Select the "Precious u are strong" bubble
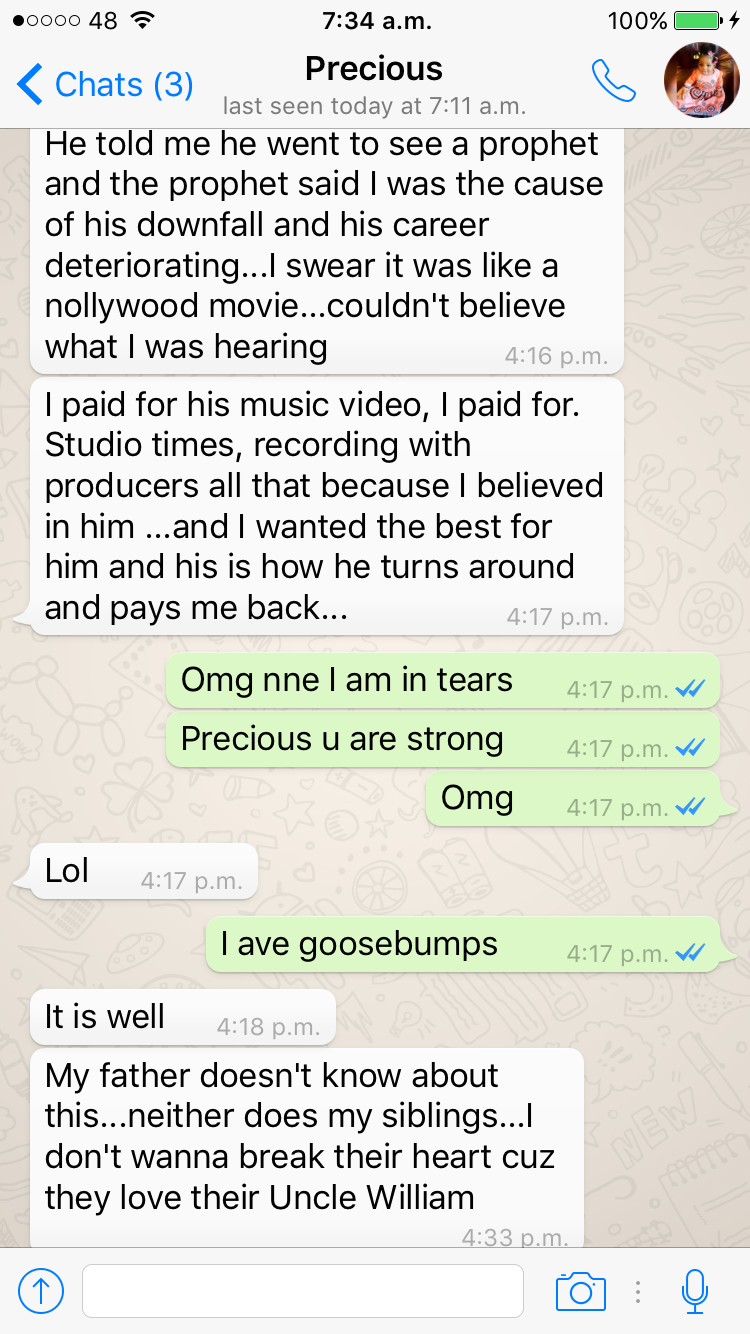This screenshot has height=1334, width=750. [x=443, y=740]
